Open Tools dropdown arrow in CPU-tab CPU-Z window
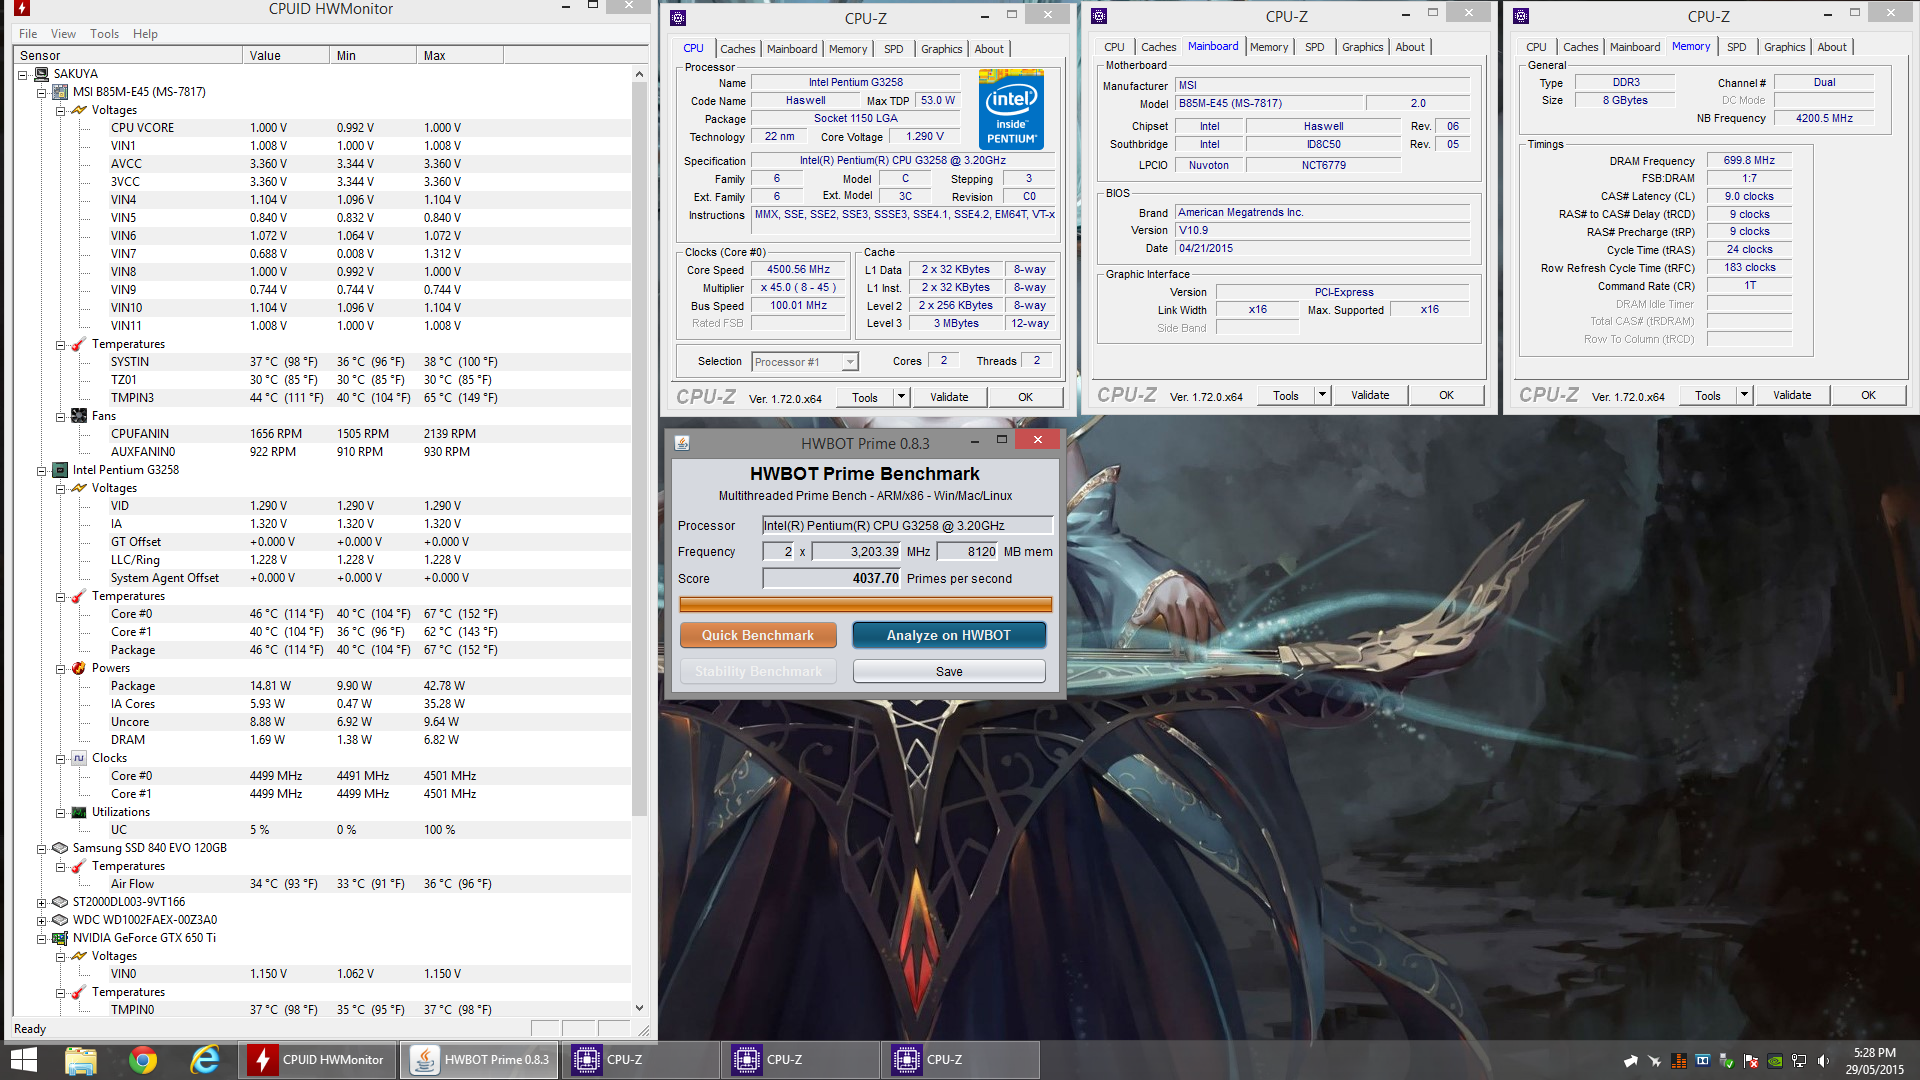This screenshot has height=1080, width=1920. click(x=901, y=397)
